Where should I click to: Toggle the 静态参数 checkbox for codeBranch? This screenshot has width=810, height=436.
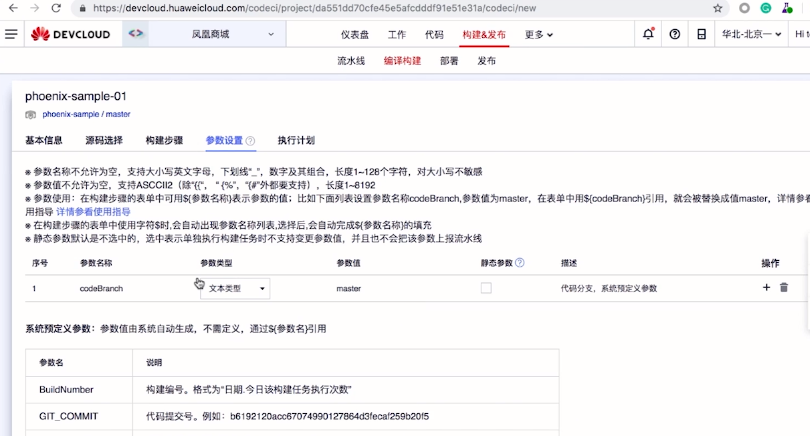[486, 288]
